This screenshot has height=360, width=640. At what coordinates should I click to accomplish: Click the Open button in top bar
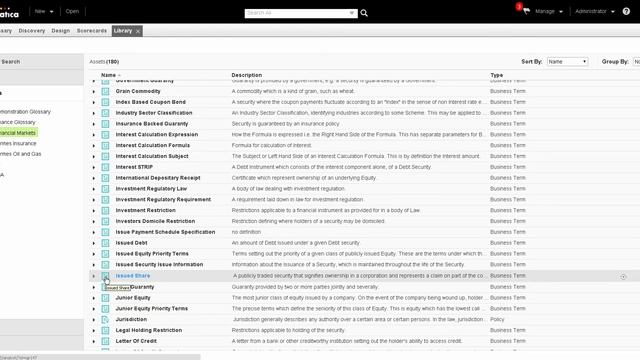tap(72, 11)
